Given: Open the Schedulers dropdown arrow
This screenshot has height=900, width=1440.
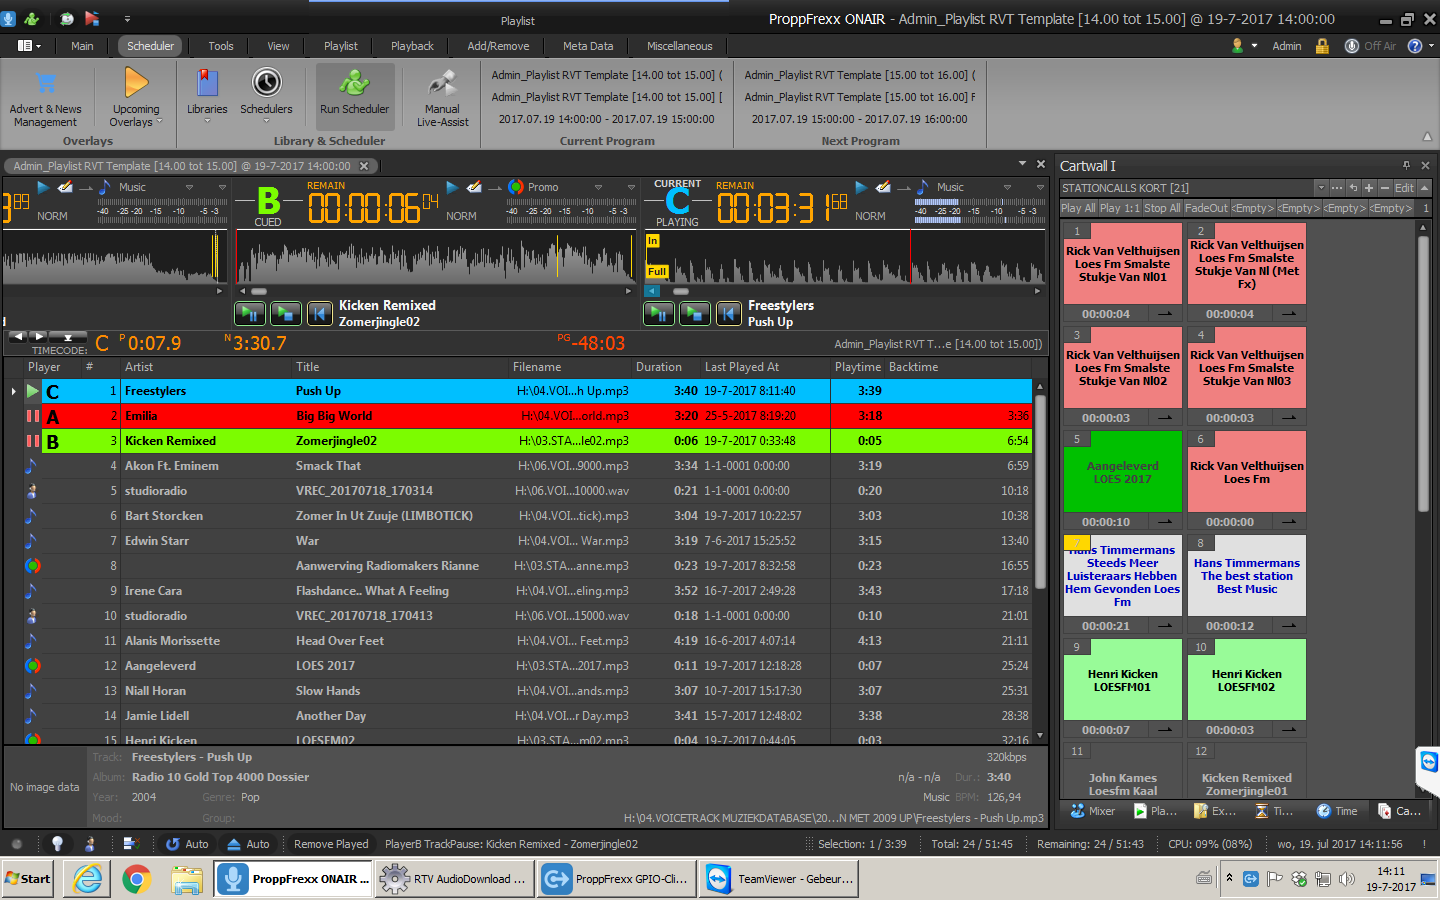Looking at the screenshot, I should 266,122.
